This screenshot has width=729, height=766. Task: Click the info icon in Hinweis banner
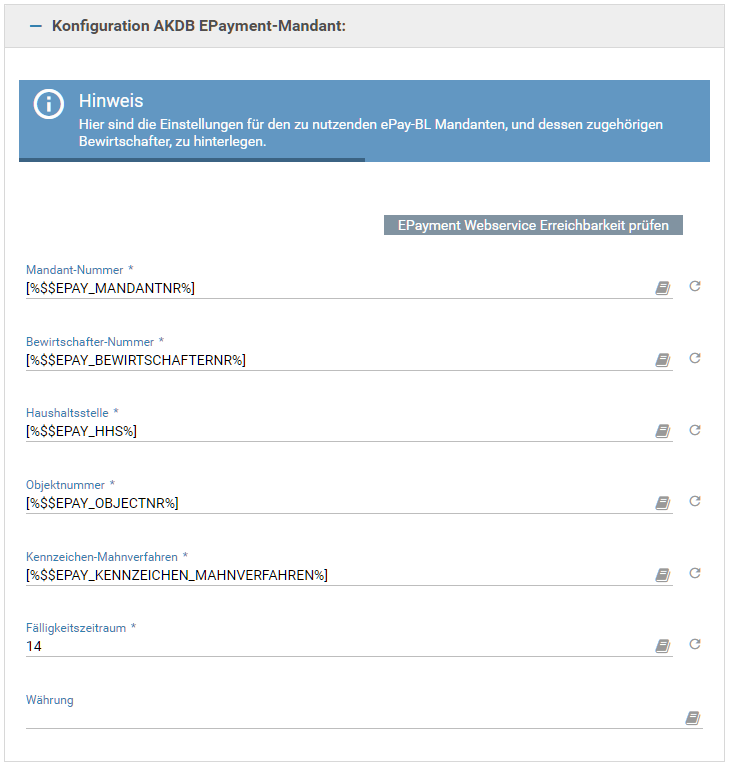(49, 105)
